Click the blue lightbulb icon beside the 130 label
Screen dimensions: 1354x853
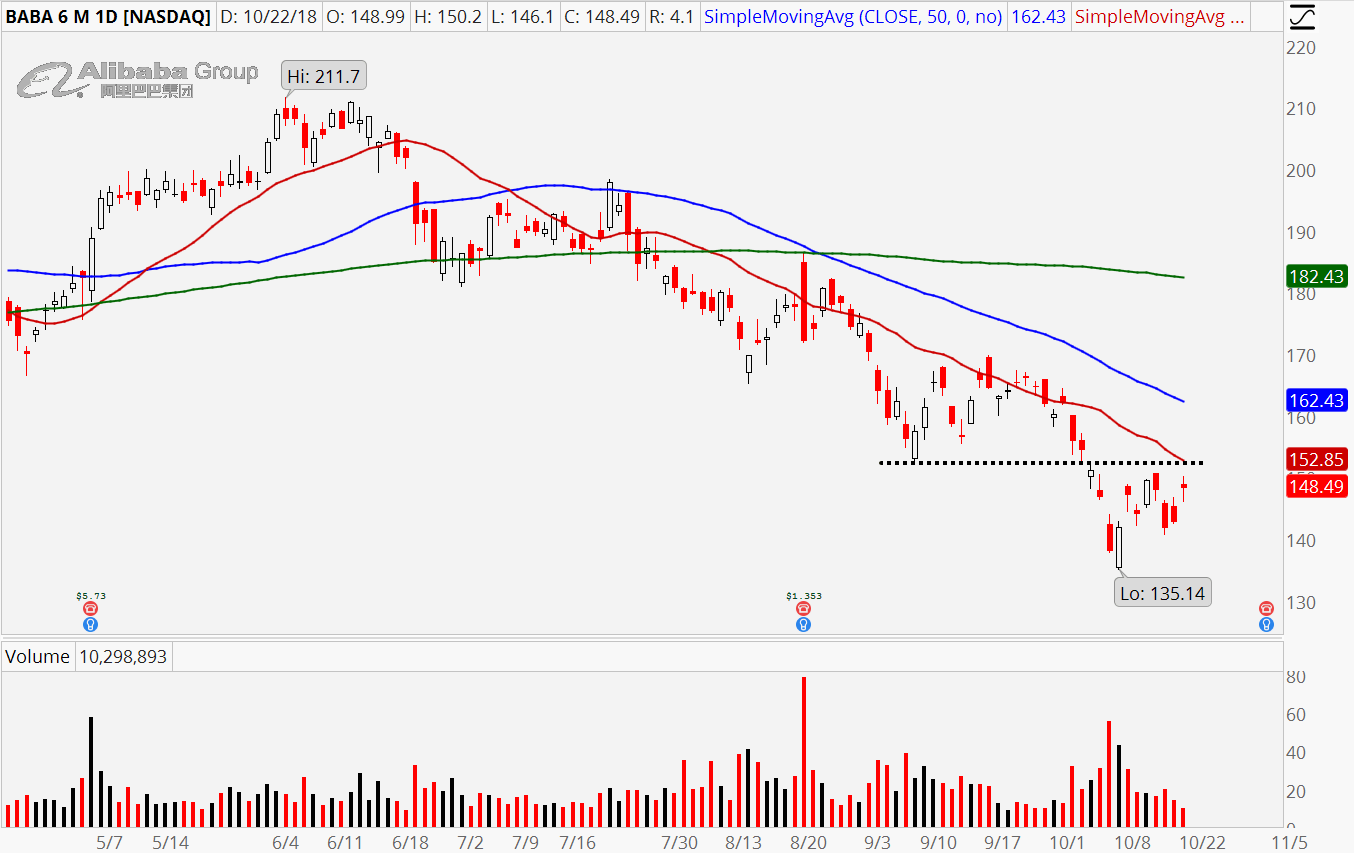coord(1266,624)
